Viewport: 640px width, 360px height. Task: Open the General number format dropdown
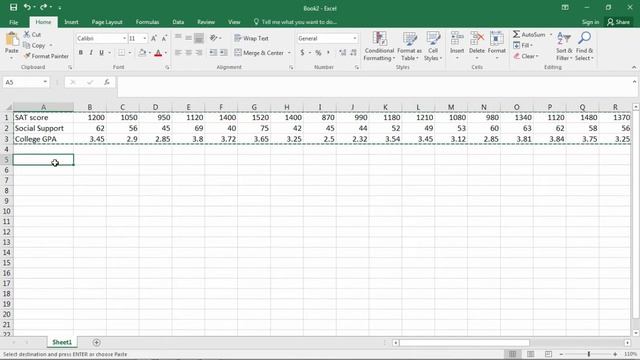pos(354,38)
